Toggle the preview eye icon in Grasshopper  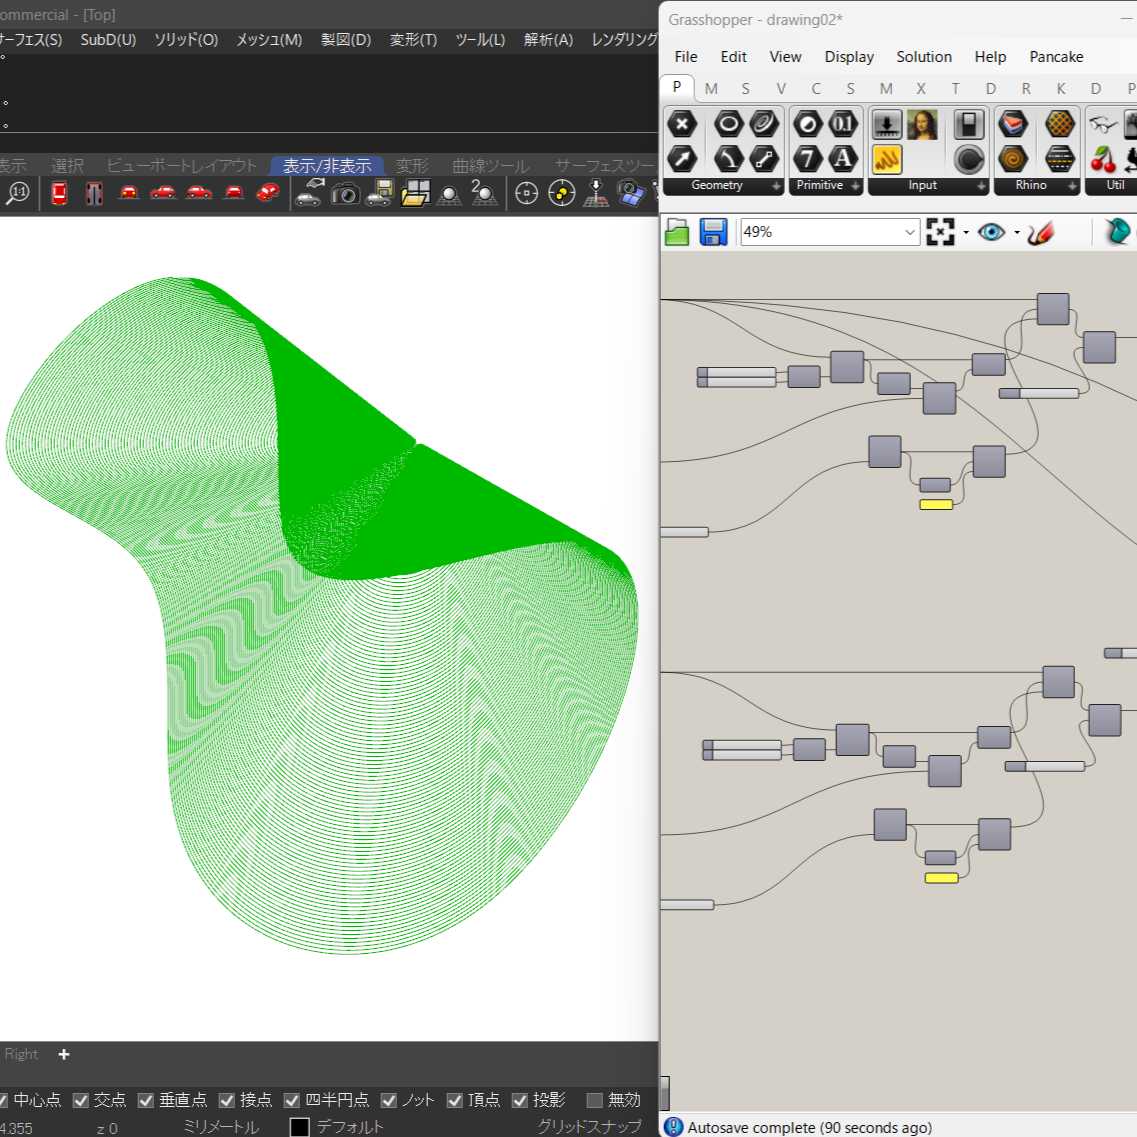991,232
